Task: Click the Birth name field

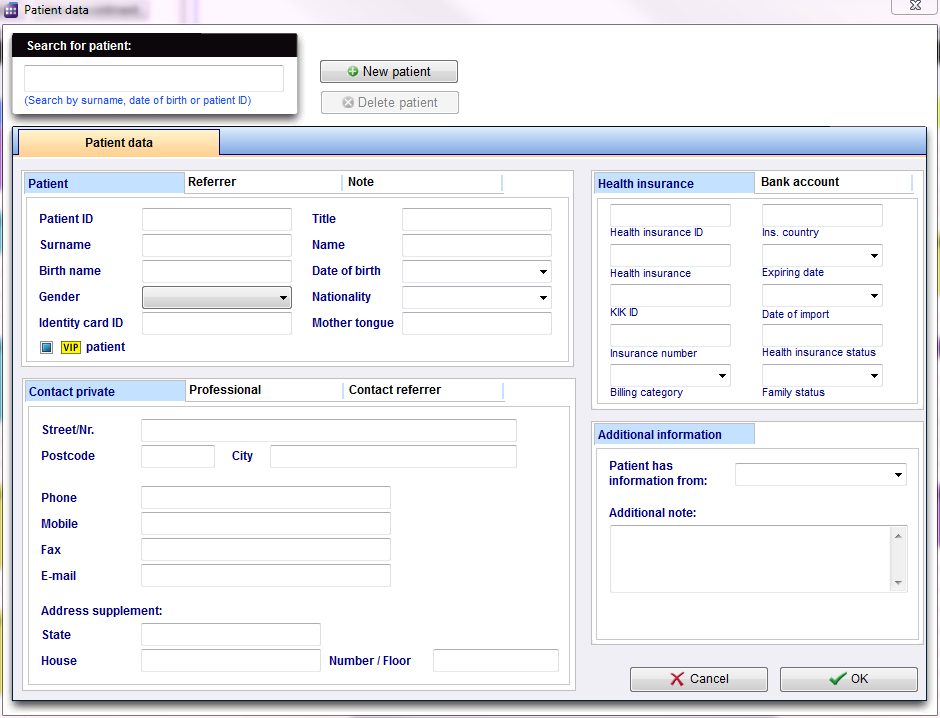Action: [217, 271]
